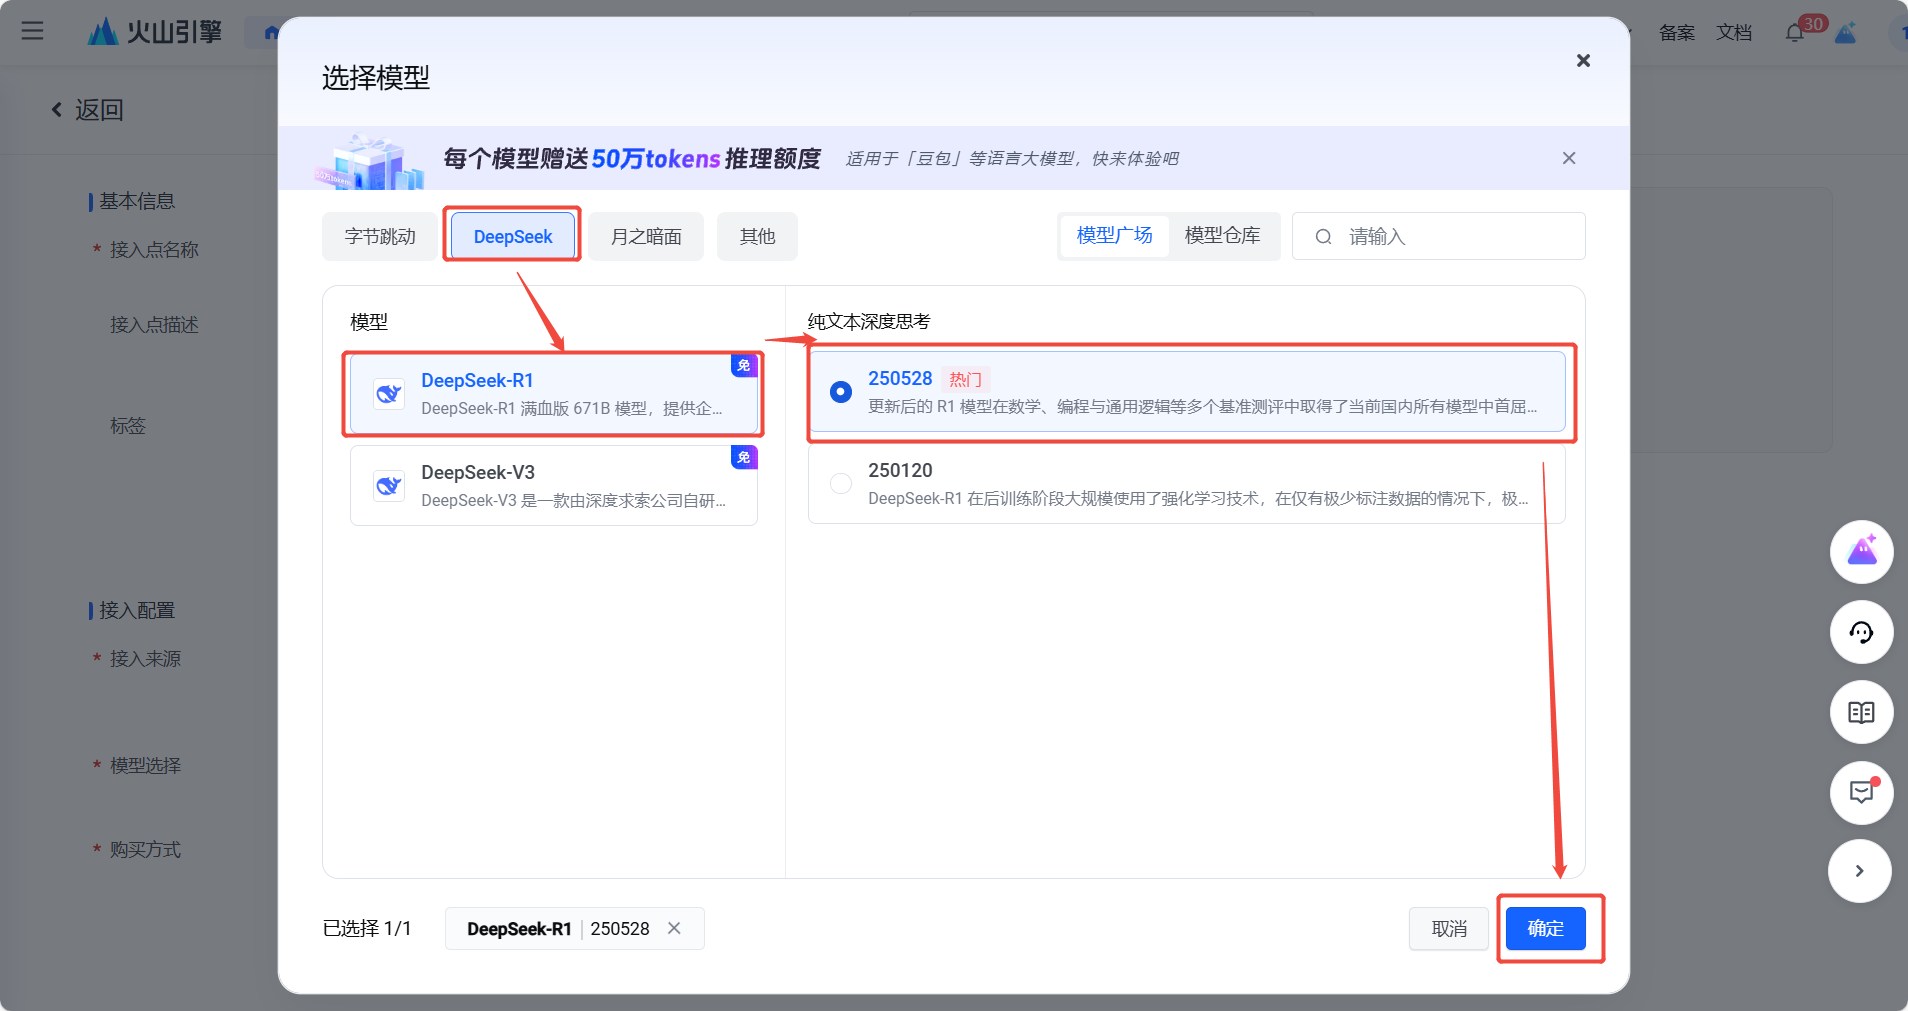Click the search magnifier icon

tap(1323, 237)
